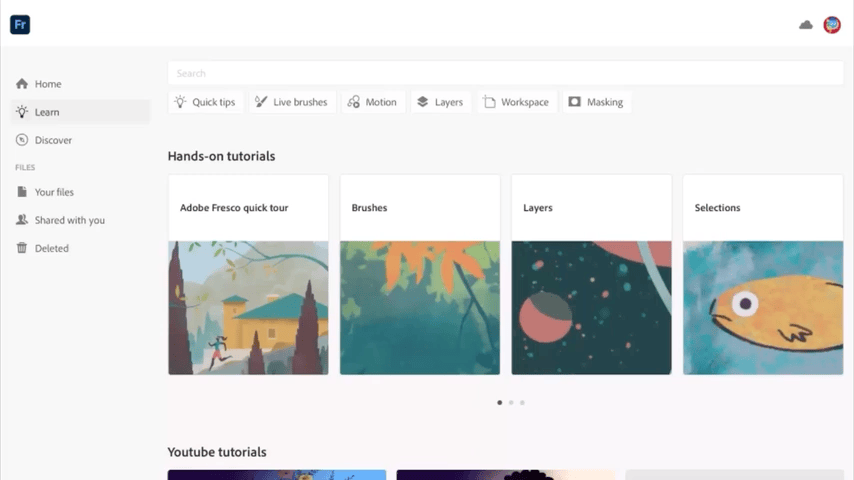Filter tutorials by Motion
Screen dimensions: 854x480
point(374,102)
